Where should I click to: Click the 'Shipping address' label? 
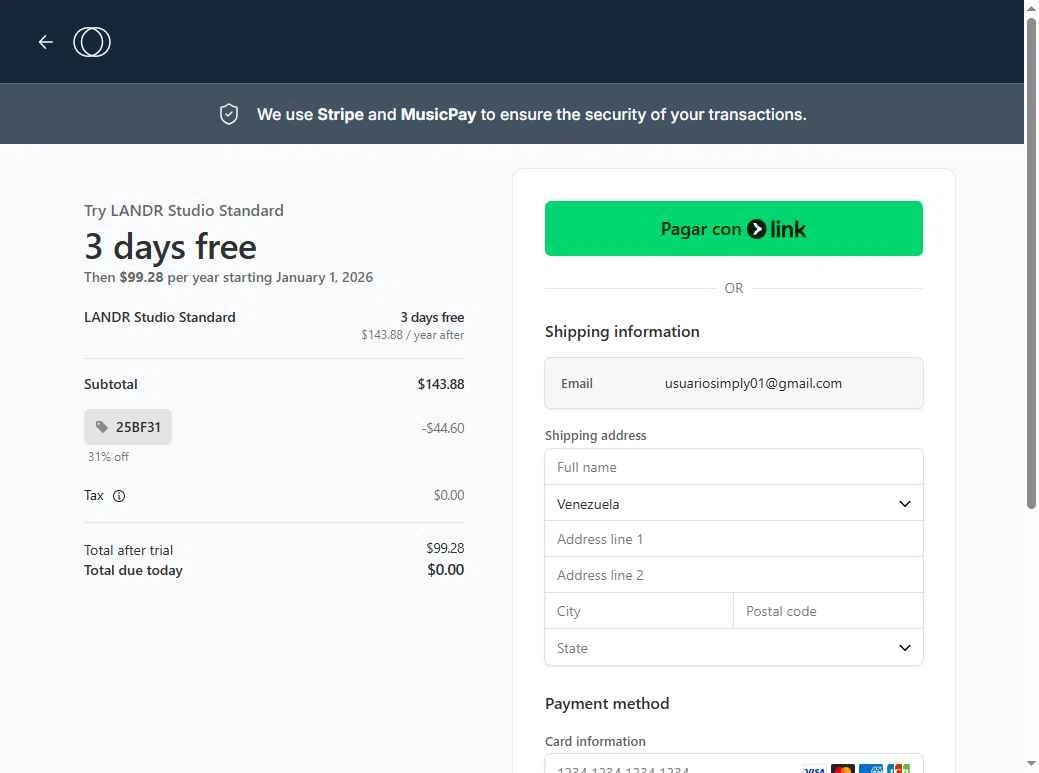pyautogui.click(x=595, y=435)
